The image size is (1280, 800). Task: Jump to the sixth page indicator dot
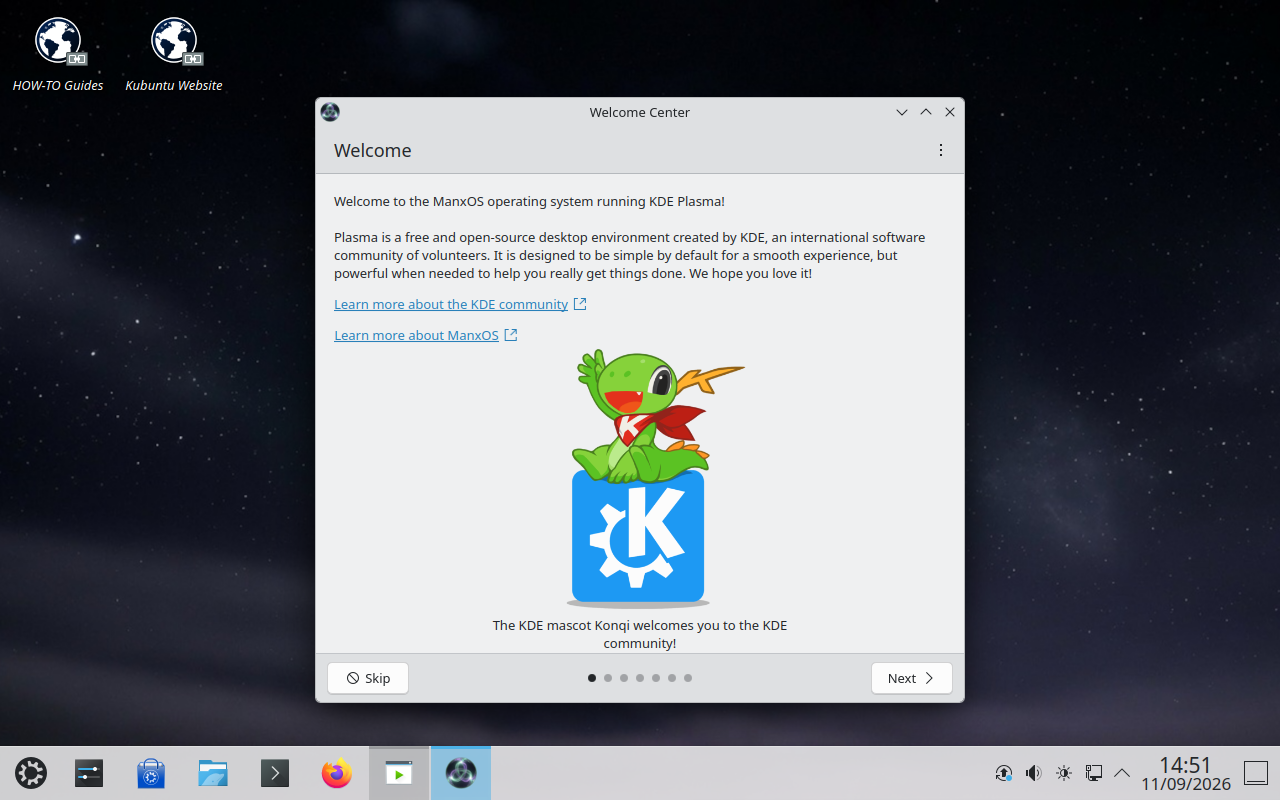pyautogui.click(x=672, y=678)
